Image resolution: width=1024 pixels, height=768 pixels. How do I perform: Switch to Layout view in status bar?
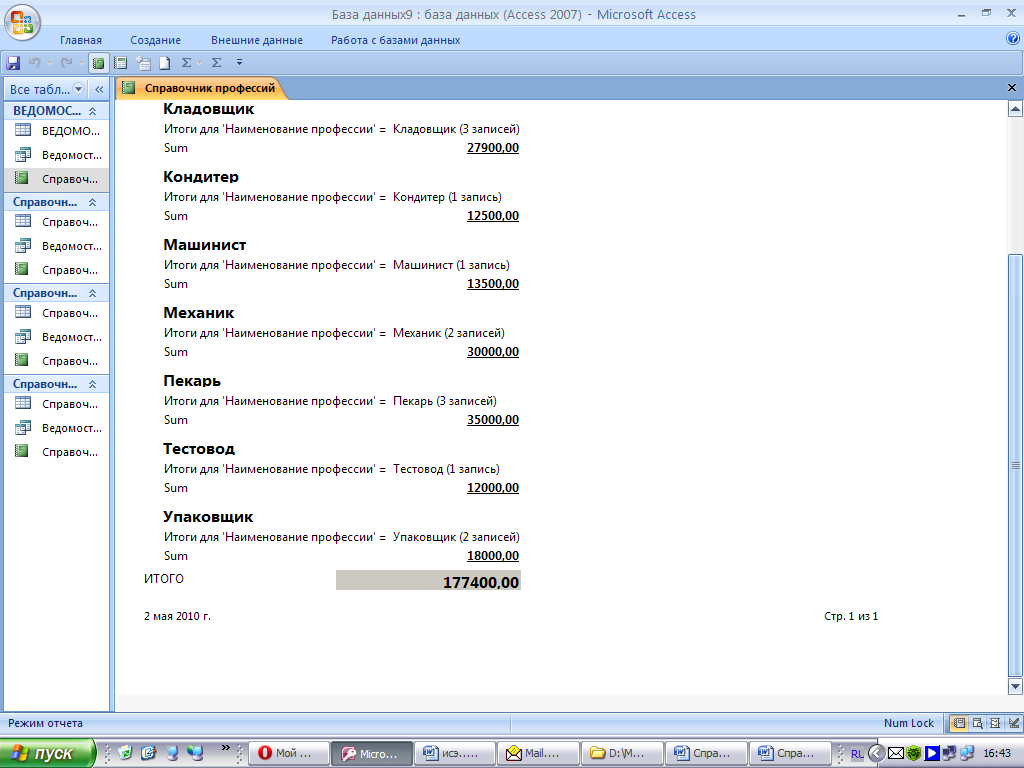point(995,723)
